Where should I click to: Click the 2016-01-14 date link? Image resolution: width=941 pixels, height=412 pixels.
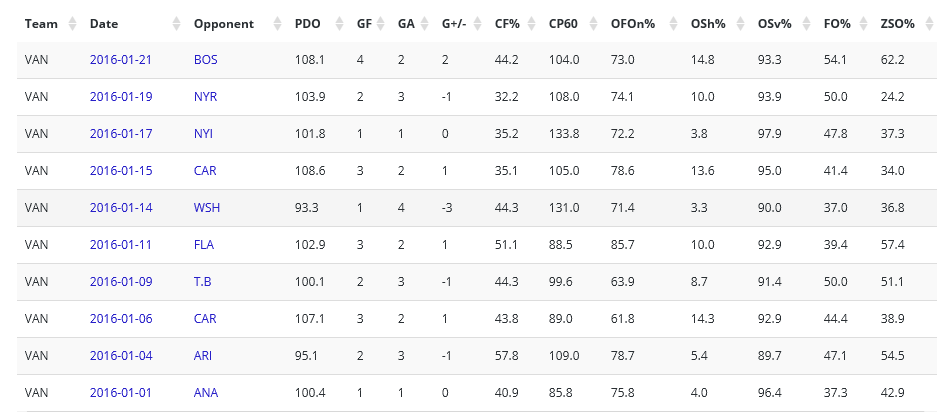click(120, 208)
